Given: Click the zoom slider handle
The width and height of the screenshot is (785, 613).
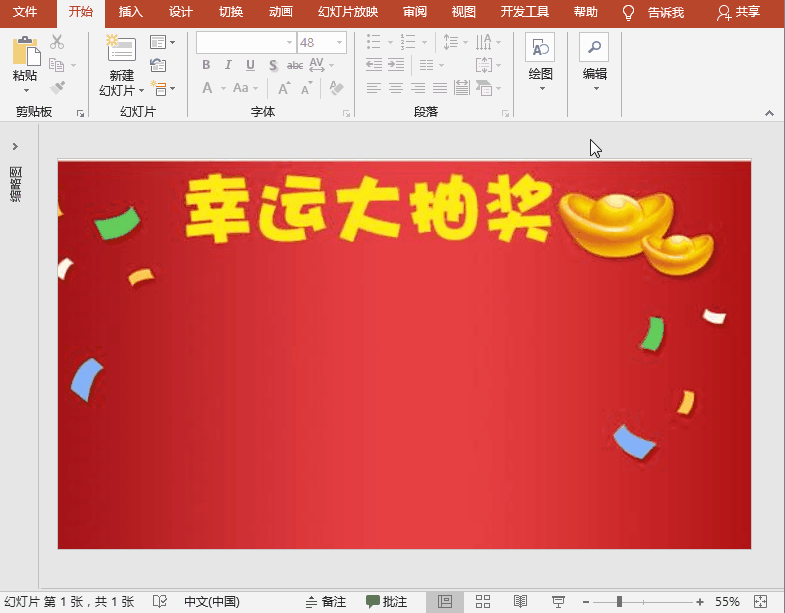Looking at the screenshot, I should click(x=619, y=601).
